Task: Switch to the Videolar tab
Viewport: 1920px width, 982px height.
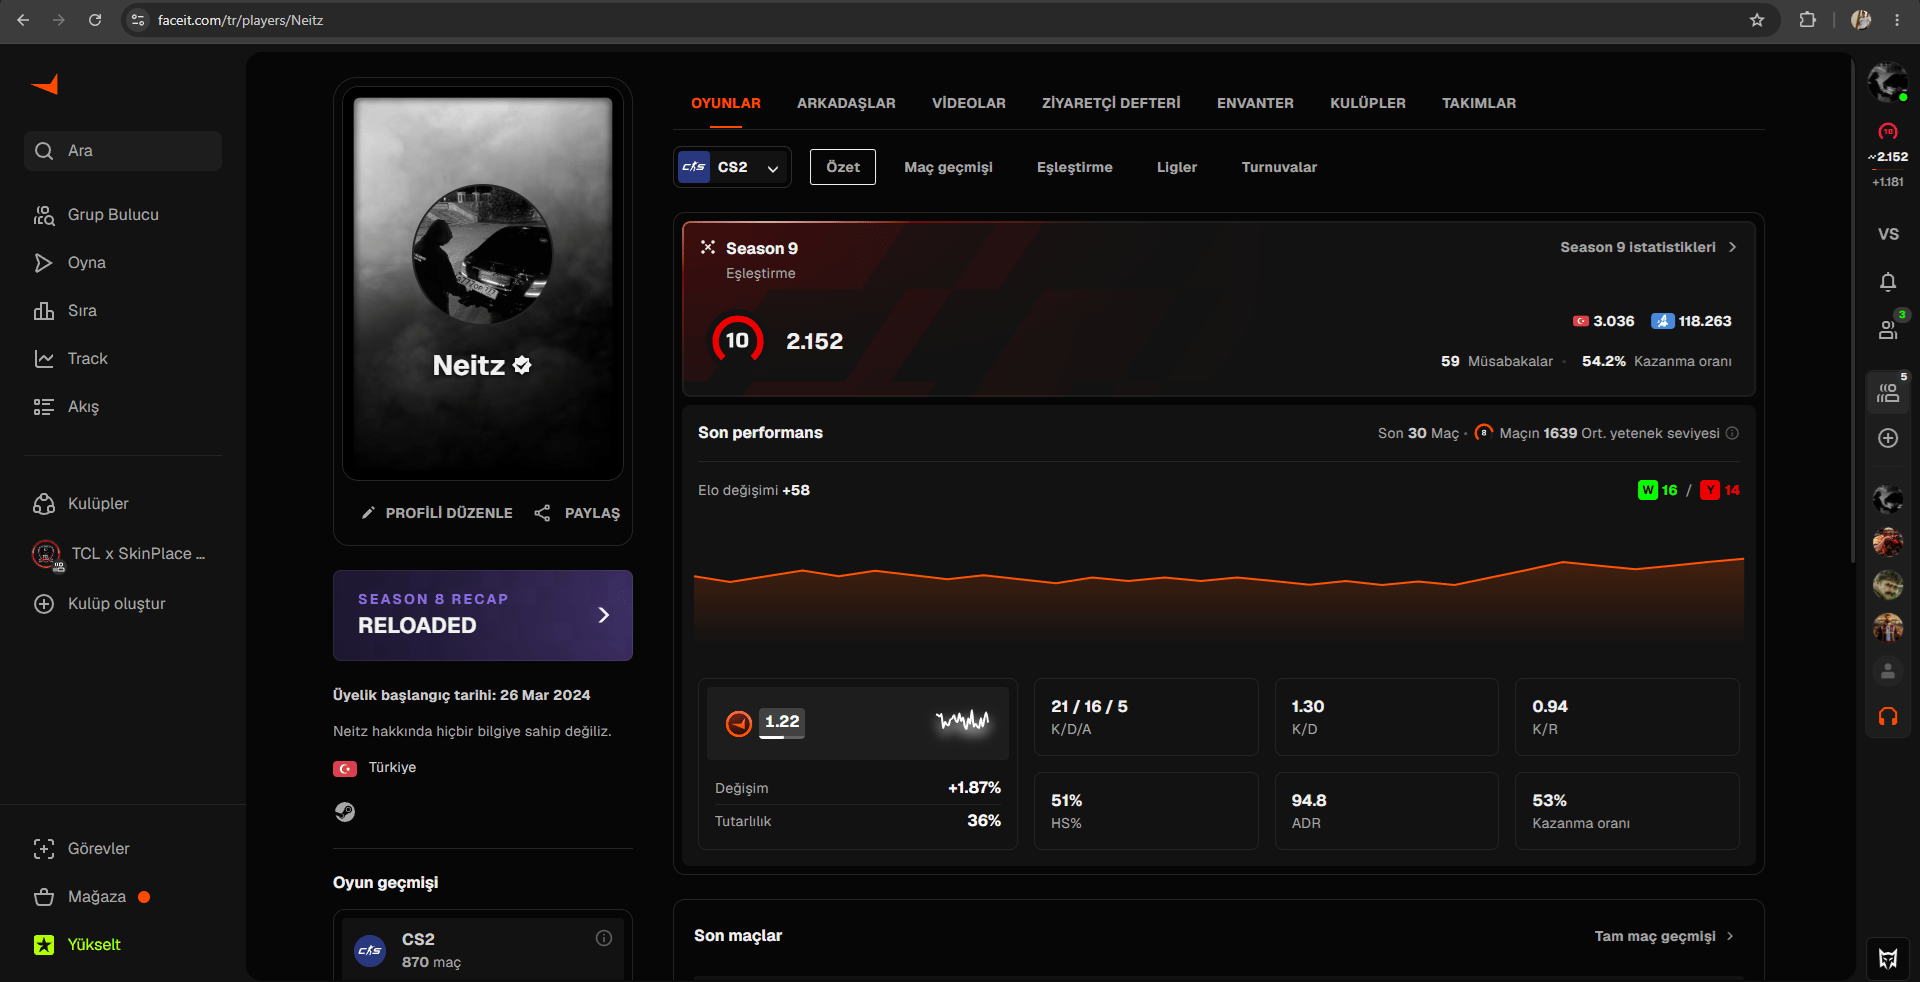Action: click(x=969, y=103)
